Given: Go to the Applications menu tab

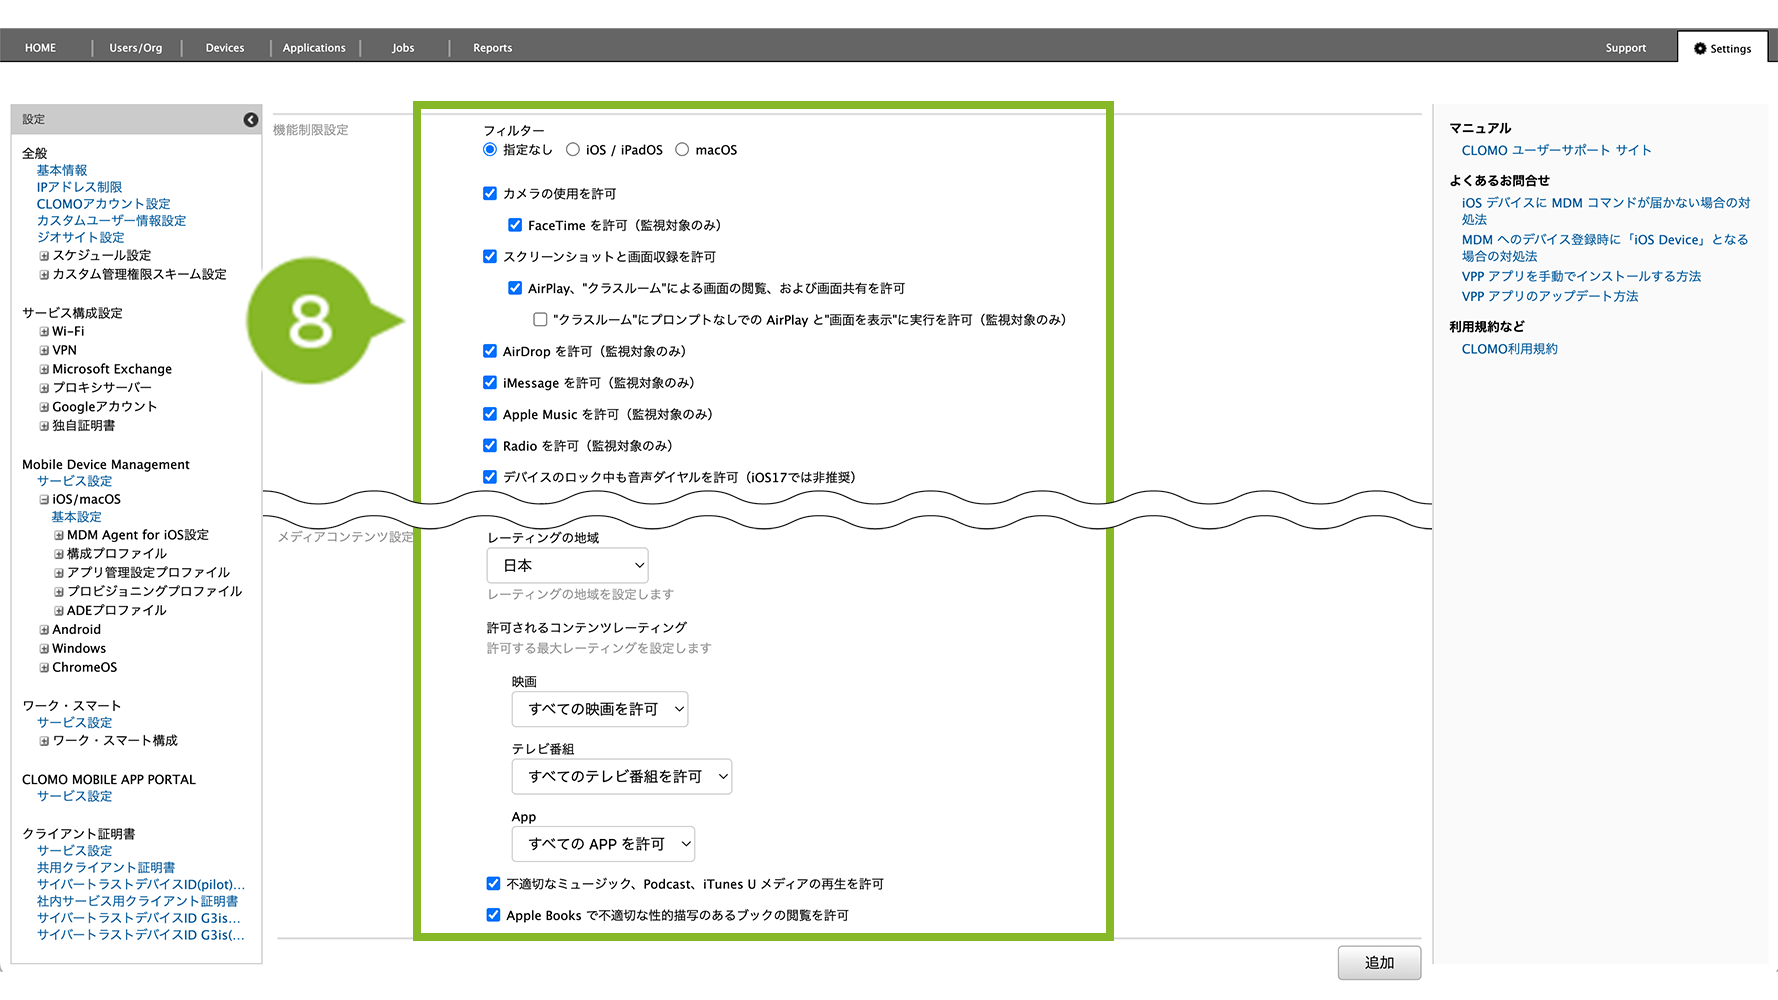Looking at the screenshot, I should click(x=314, y=48).
